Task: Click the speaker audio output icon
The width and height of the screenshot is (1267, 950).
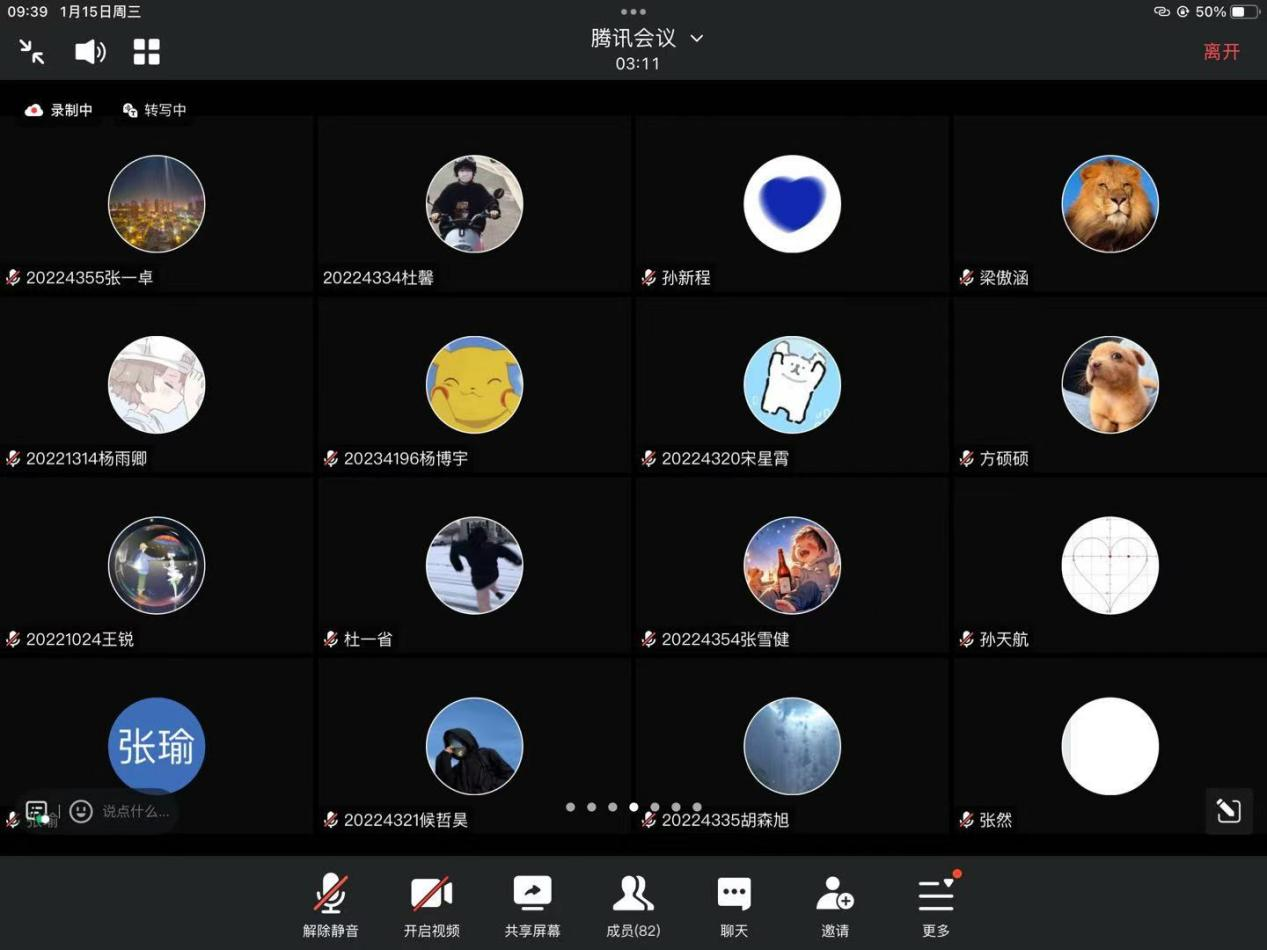Action: tap(90, 52)
